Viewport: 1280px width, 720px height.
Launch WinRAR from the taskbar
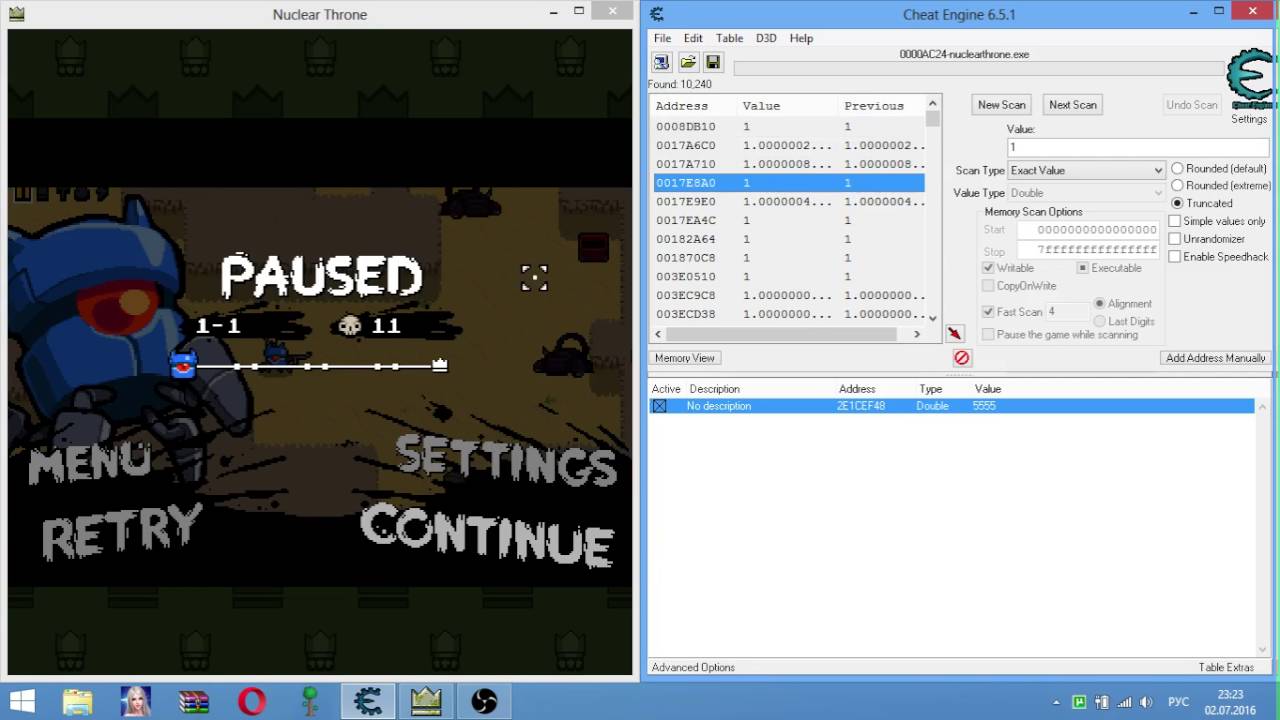pos(194,701)
